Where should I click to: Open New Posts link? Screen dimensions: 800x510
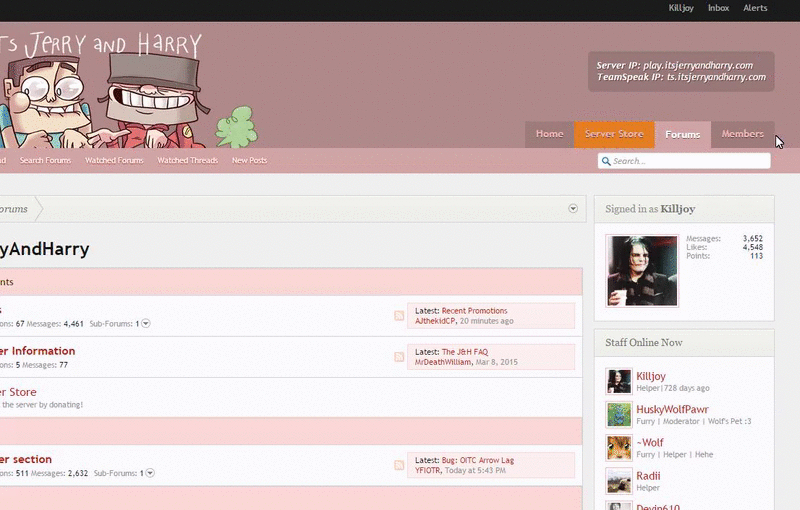click(x=249, y=161)
